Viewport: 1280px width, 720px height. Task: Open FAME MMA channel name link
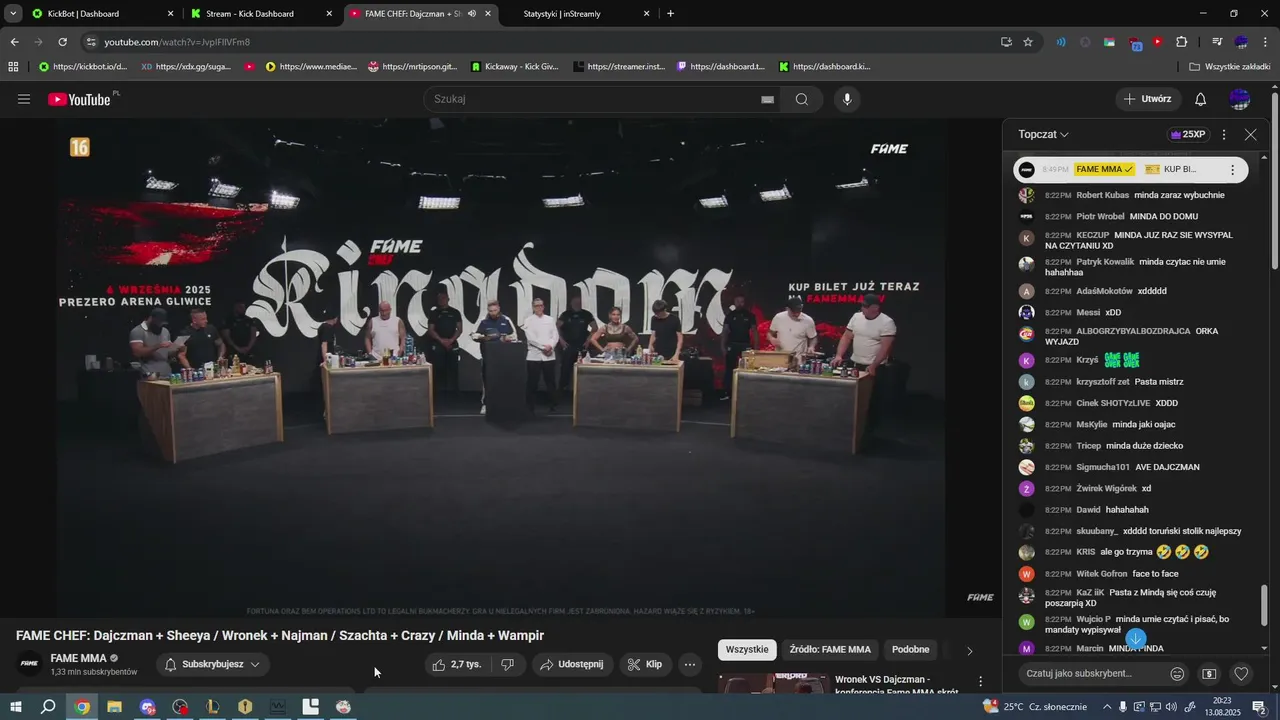click(x=78, y=659)
